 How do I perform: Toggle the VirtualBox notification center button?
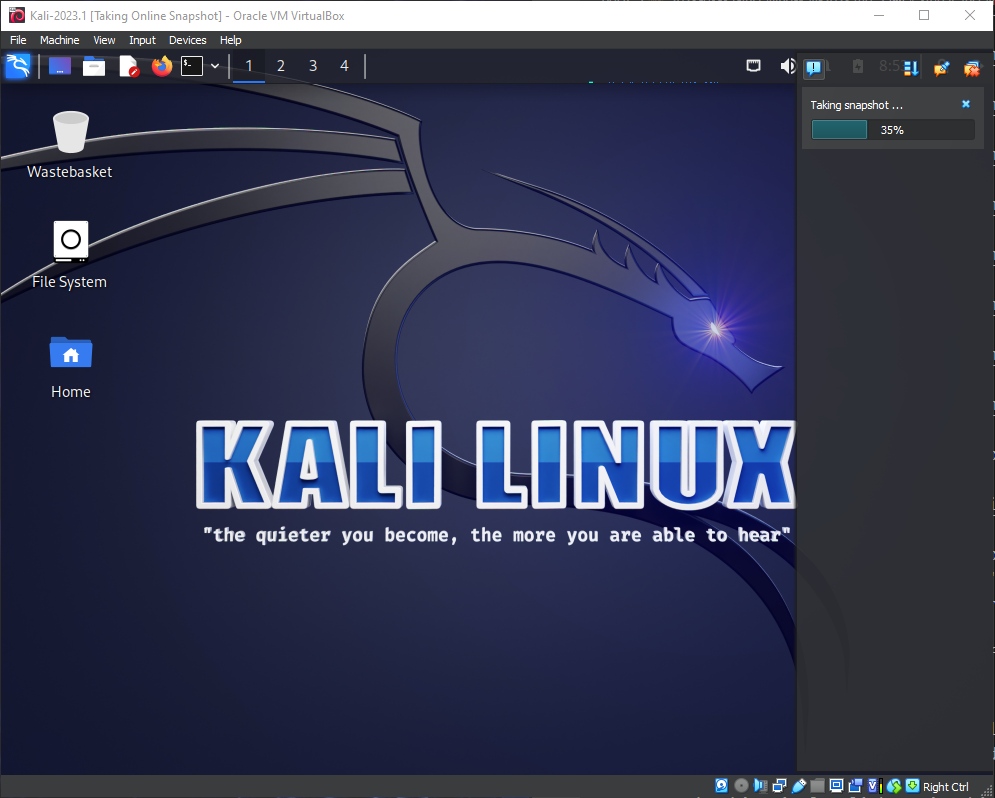[x=814, y=67]
